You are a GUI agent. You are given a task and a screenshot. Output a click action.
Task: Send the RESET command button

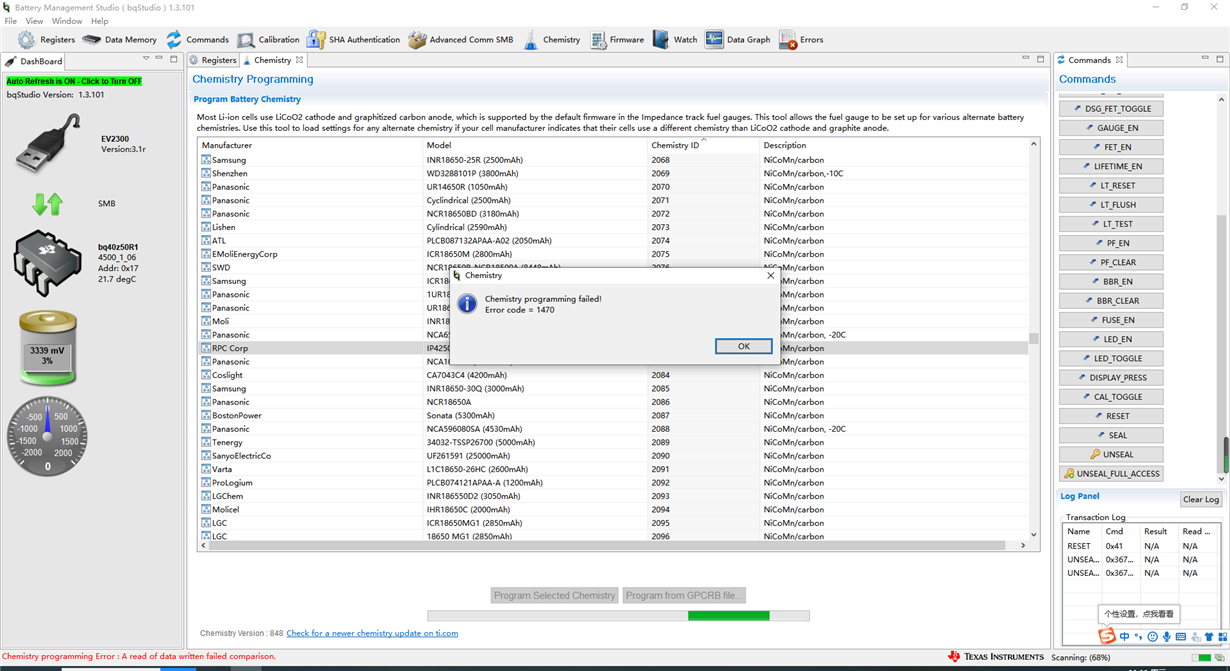(1111, 416)
